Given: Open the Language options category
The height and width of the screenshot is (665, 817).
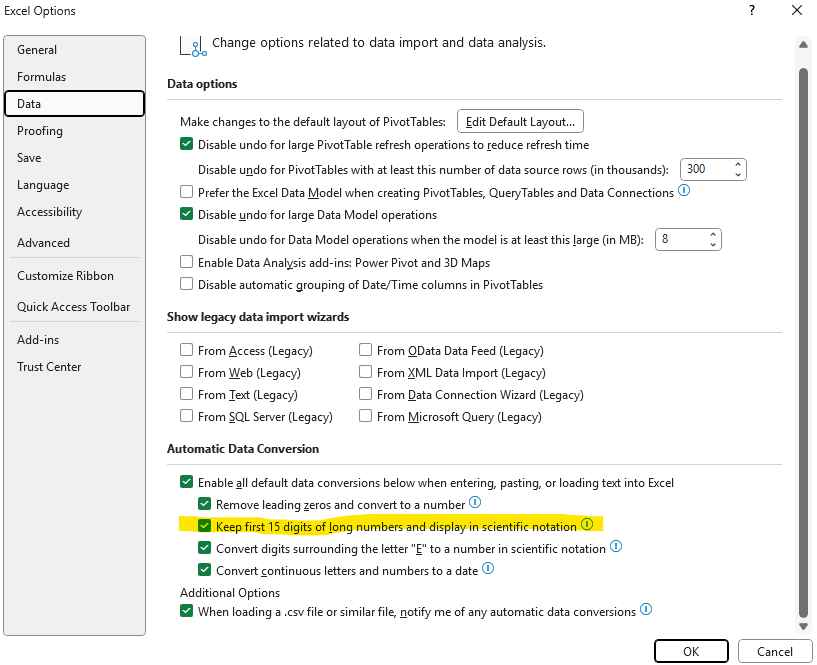Looking at the screenshot, I should (x=74, y=185).
